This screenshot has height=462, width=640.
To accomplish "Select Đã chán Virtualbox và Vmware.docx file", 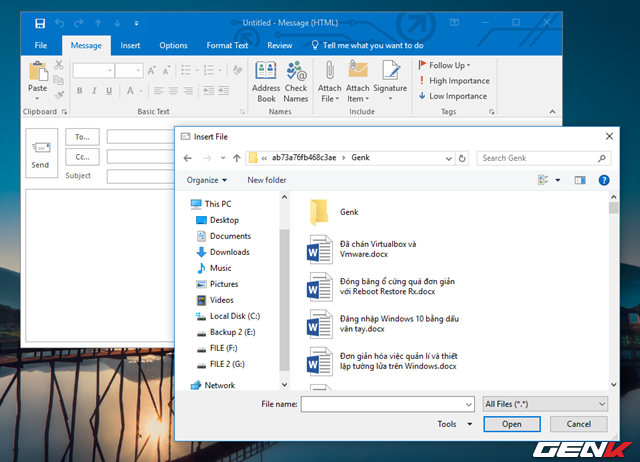I will pyautogui.click(x=362, y=249).
